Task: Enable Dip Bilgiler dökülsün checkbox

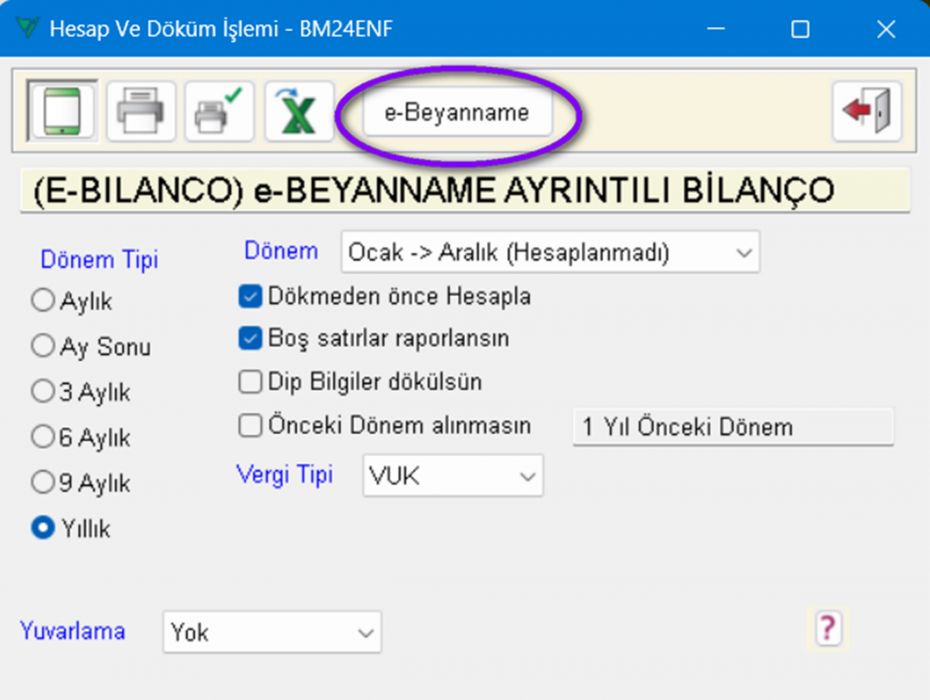Action: coord(250,382)
